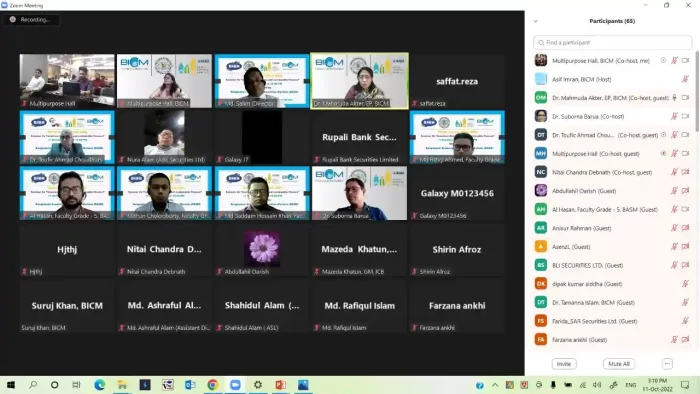Open Google Chrome from the taskbar

point(212,385)
